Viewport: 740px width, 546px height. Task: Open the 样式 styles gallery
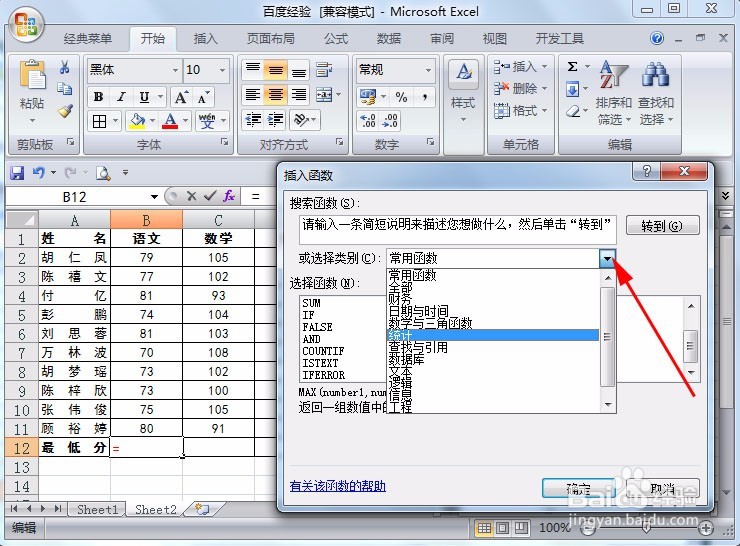click(x=463, y=90)
